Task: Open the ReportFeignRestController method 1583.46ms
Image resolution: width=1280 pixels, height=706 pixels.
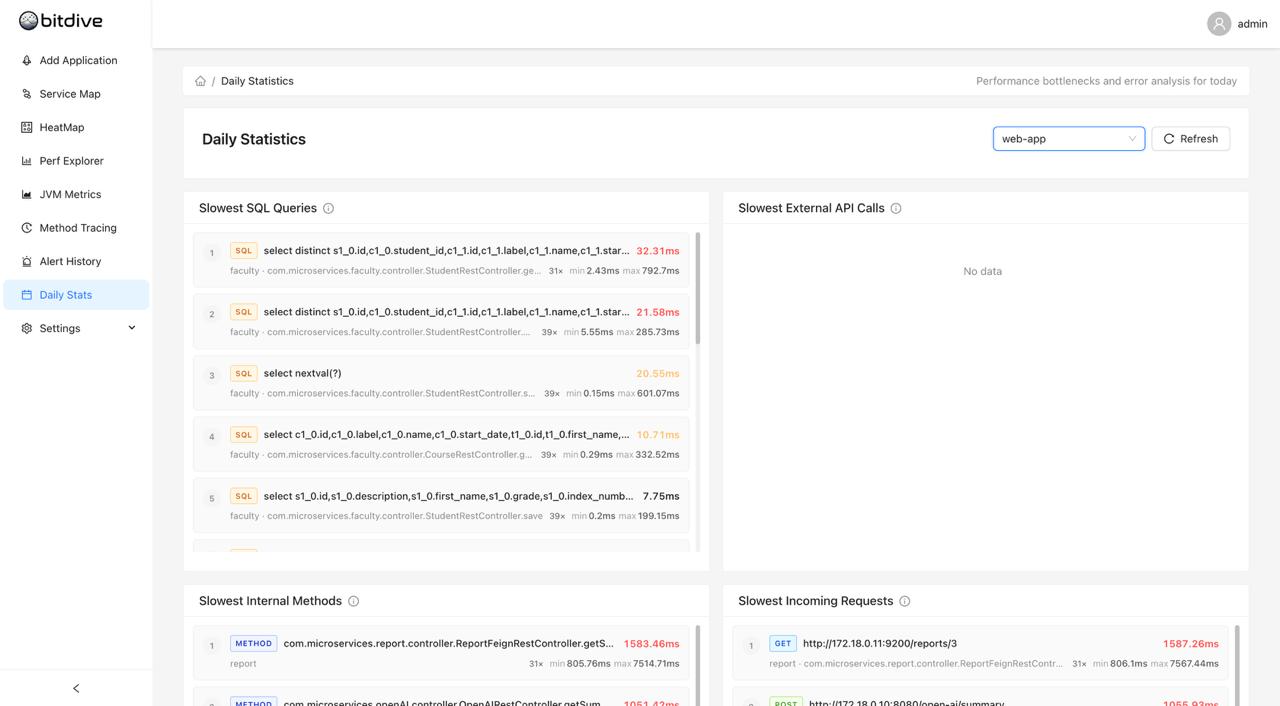Action: click(x=441, y=652)
